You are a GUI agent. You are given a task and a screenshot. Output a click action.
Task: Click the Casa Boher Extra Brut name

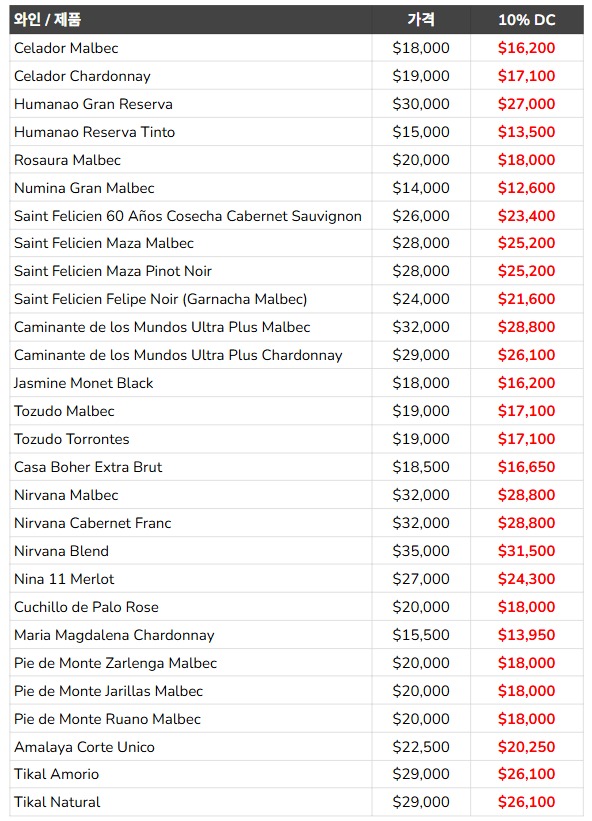click(88, 467)
